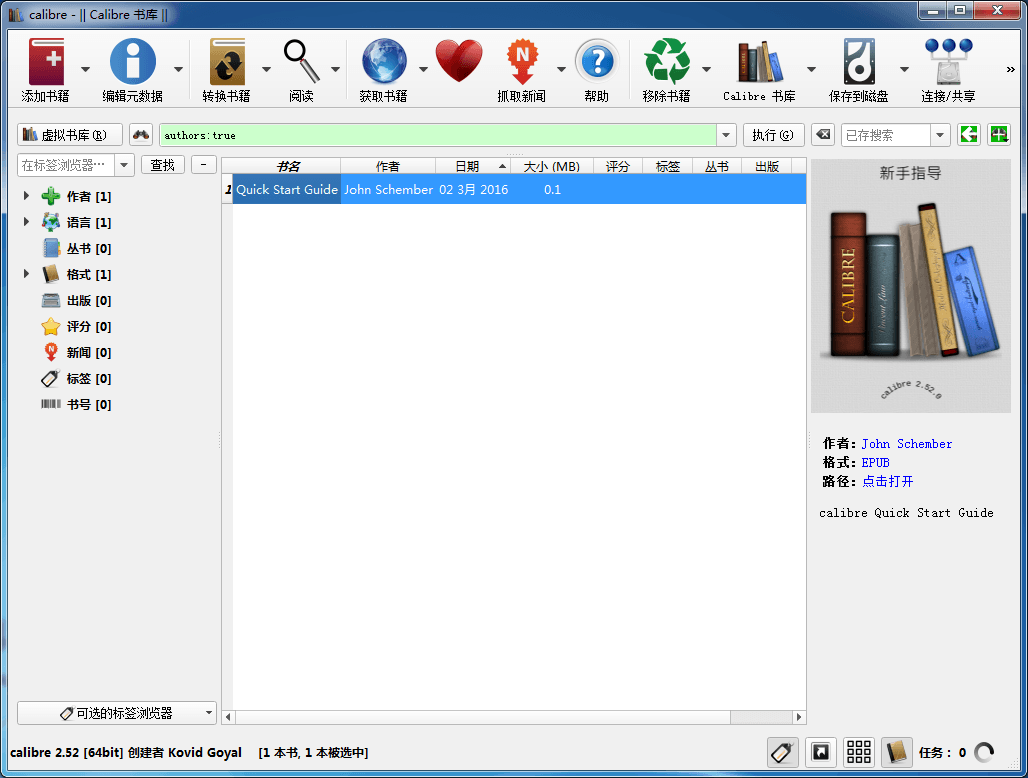The image size is (1028, 778).
Task: Open Edit metadata blue info icon
Action: [x=132, y=62]
